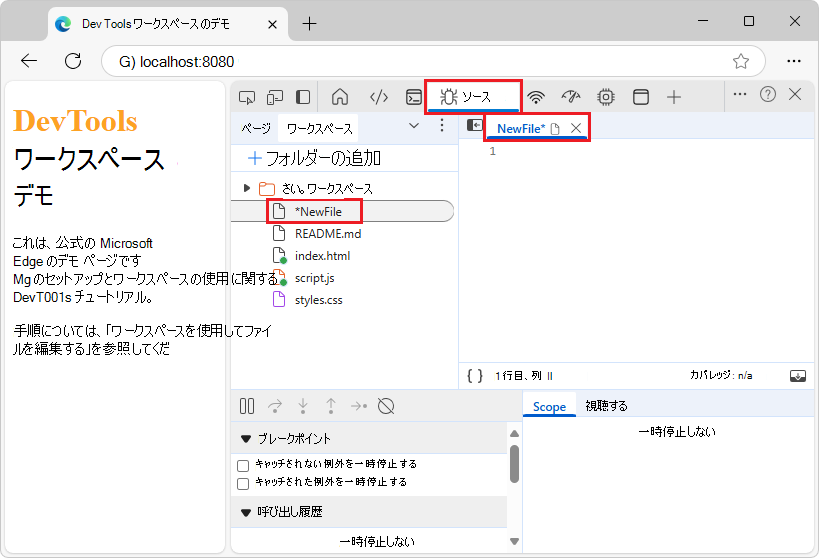Viewport: 819px width, 558px height.
Task: Click the Step debugger icon
Action: 359,406
